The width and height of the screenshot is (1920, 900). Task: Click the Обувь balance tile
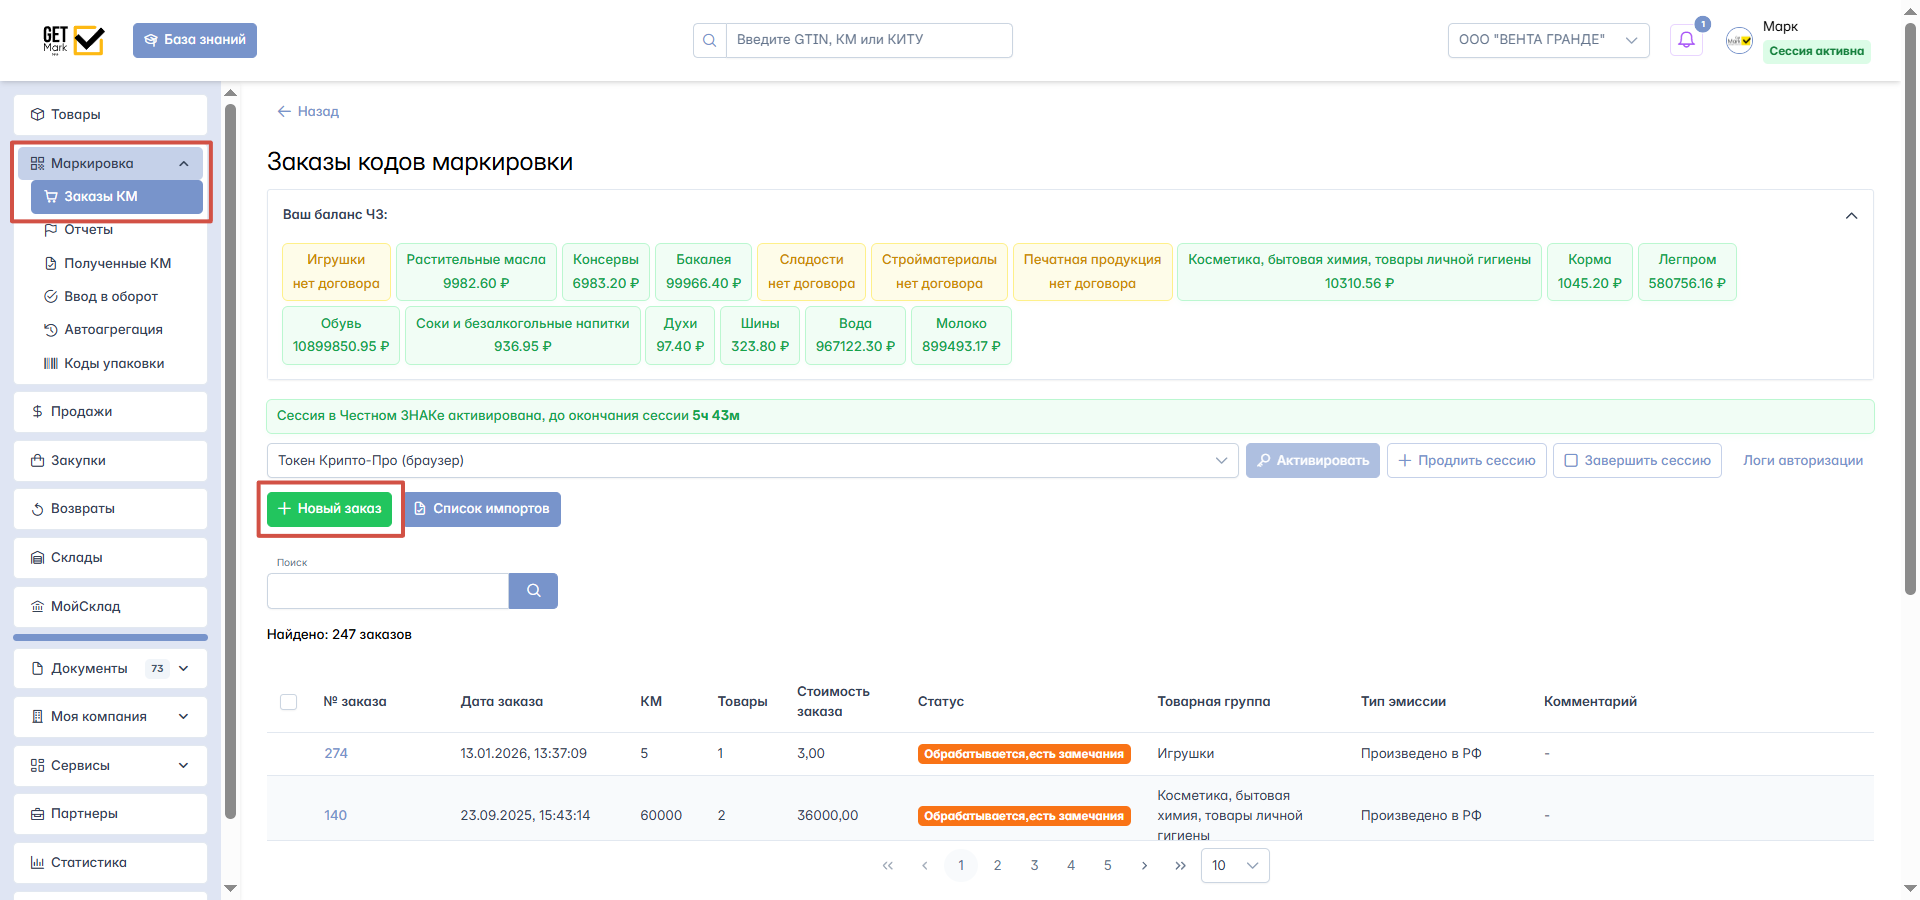[341, 335]
